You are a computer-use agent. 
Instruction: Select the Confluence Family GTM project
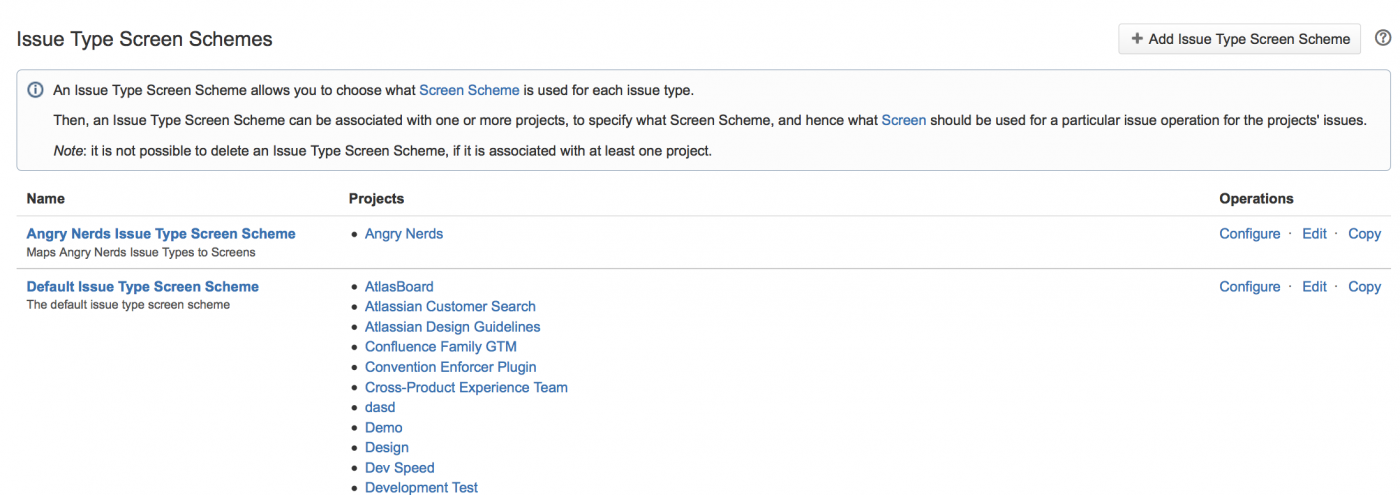[440, 347]
